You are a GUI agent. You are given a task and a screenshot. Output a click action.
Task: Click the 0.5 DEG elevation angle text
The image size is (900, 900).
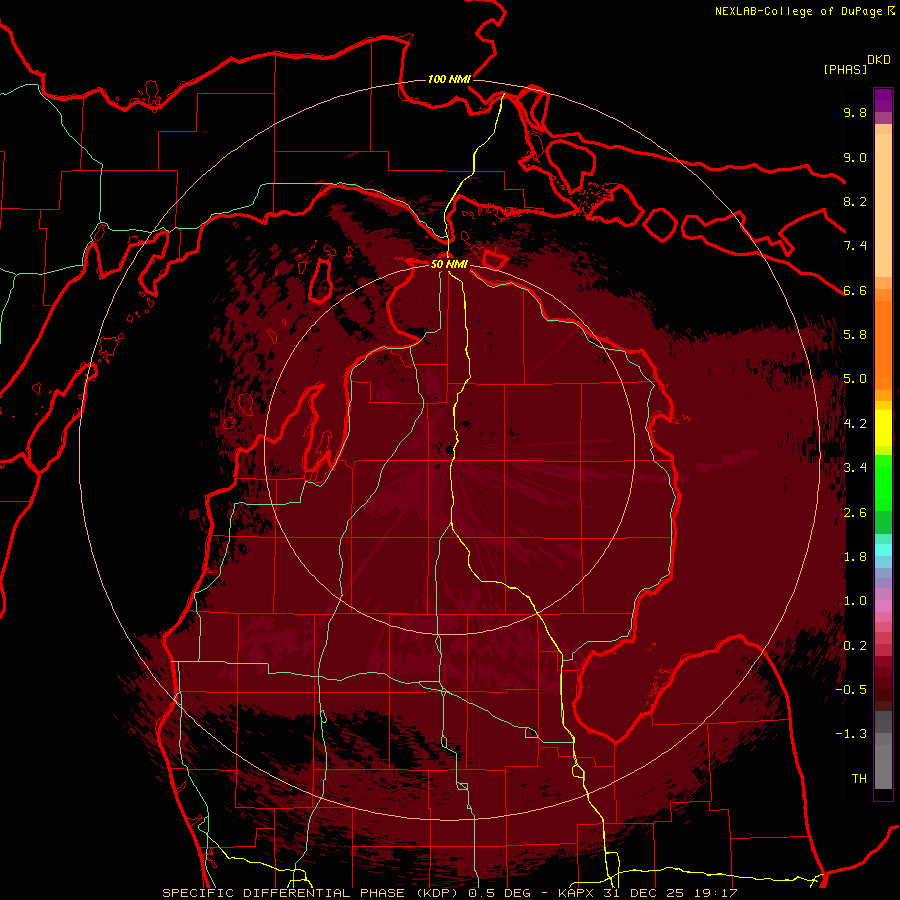499,893
